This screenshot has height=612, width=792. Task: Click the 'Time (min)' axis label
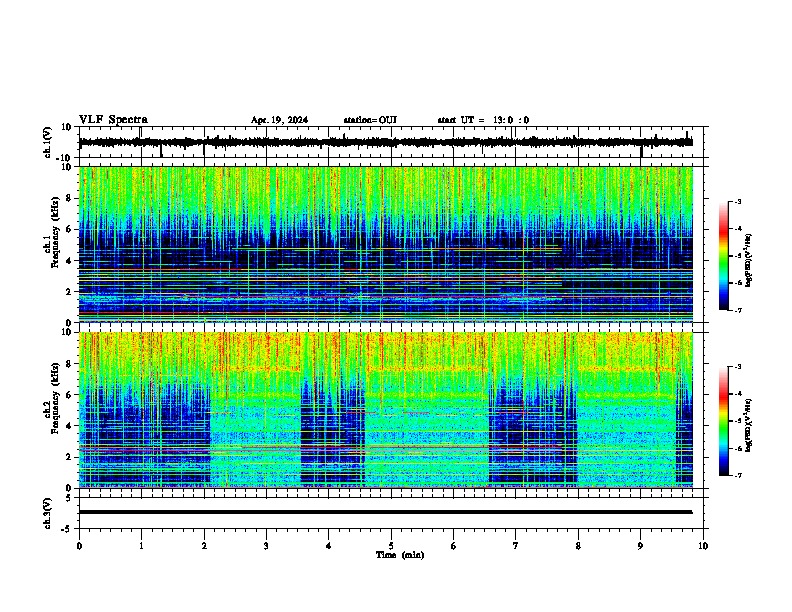click(x=400, y=555)
